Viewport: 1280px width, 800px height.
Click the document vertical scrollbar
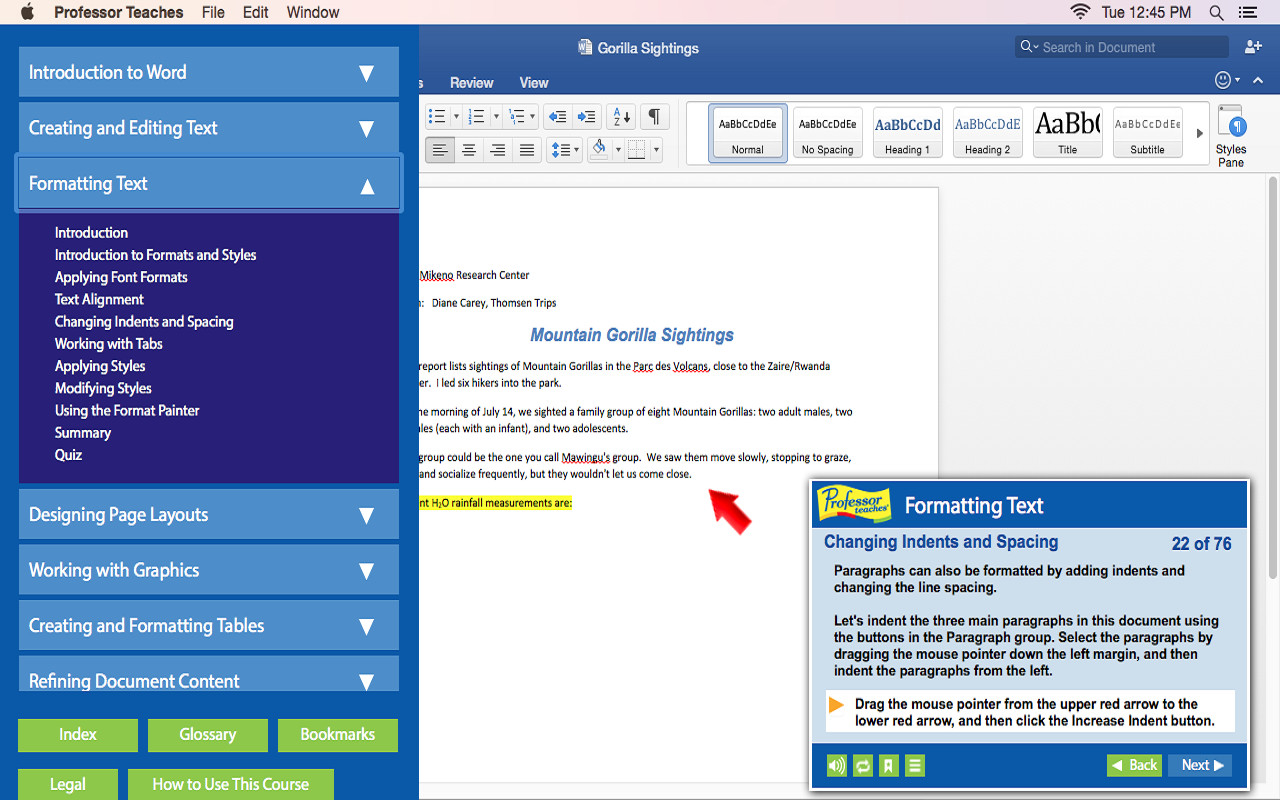tap(1273, 380)
